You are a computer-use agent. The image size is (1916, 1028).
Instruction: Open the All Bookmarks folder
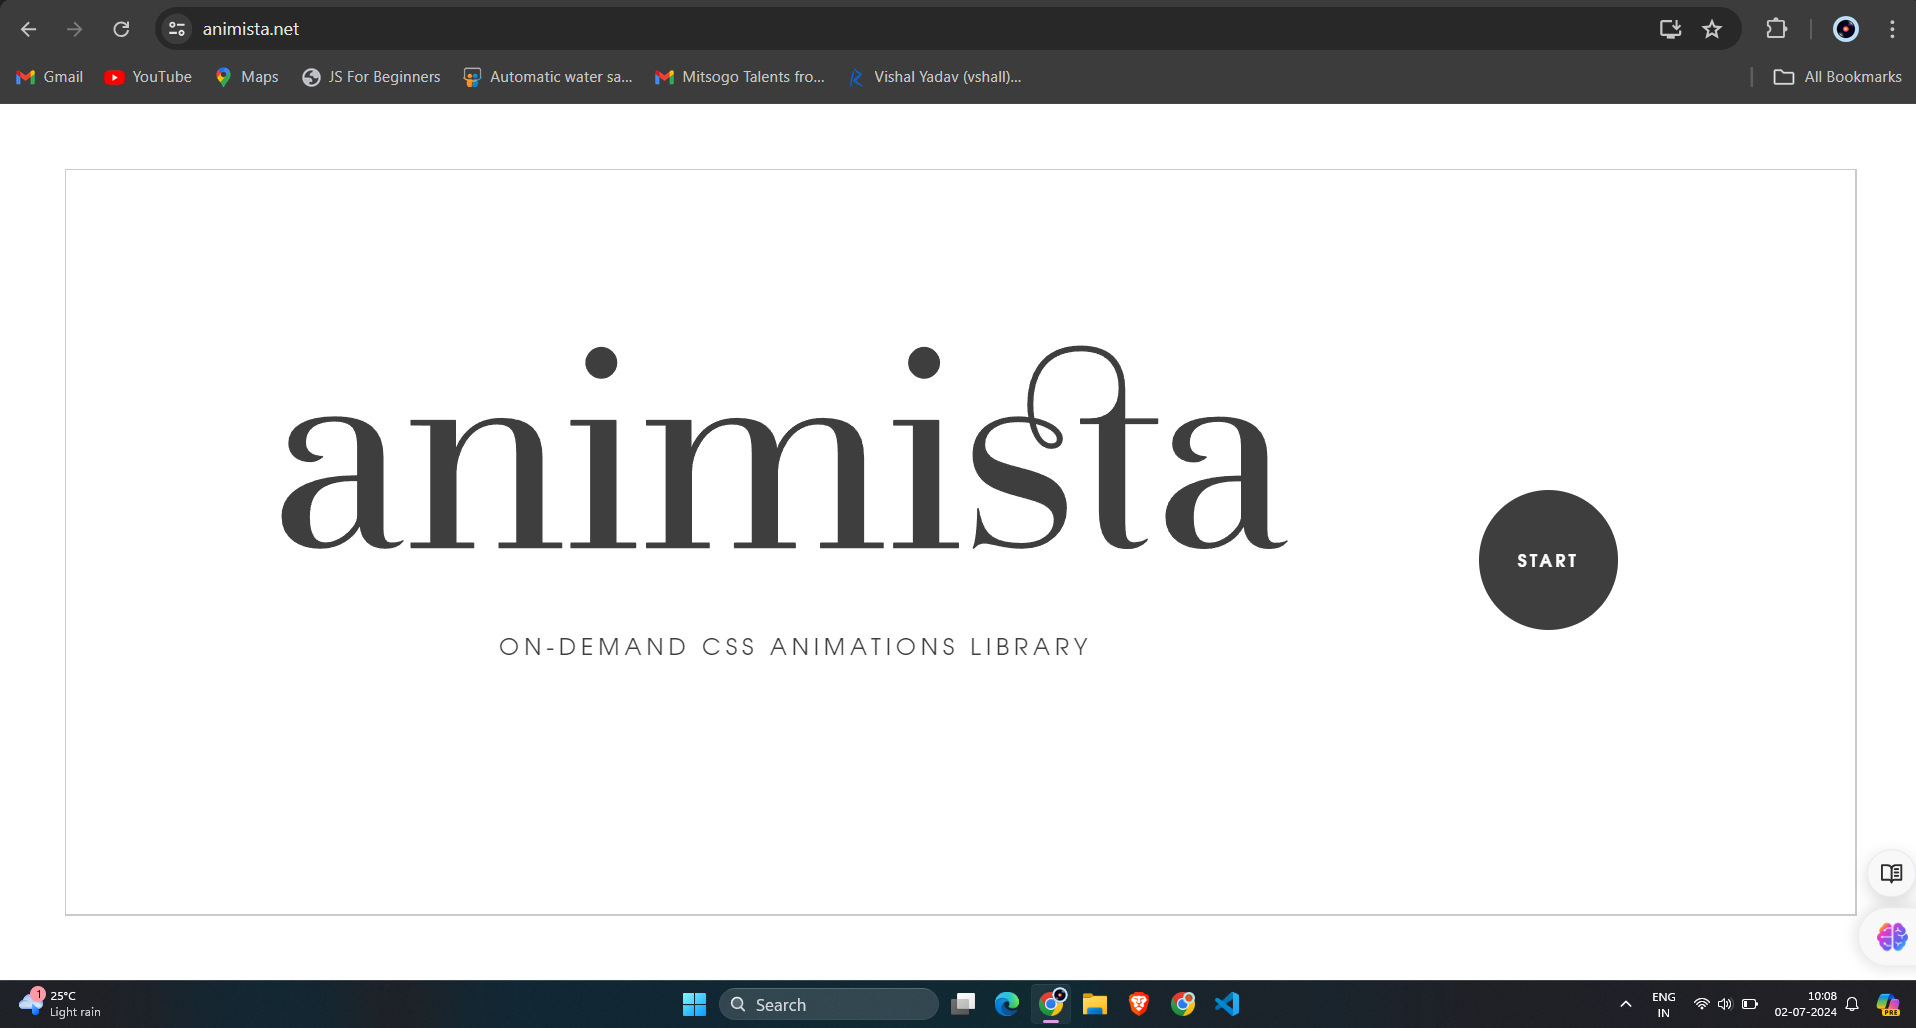pos(1837,77)
